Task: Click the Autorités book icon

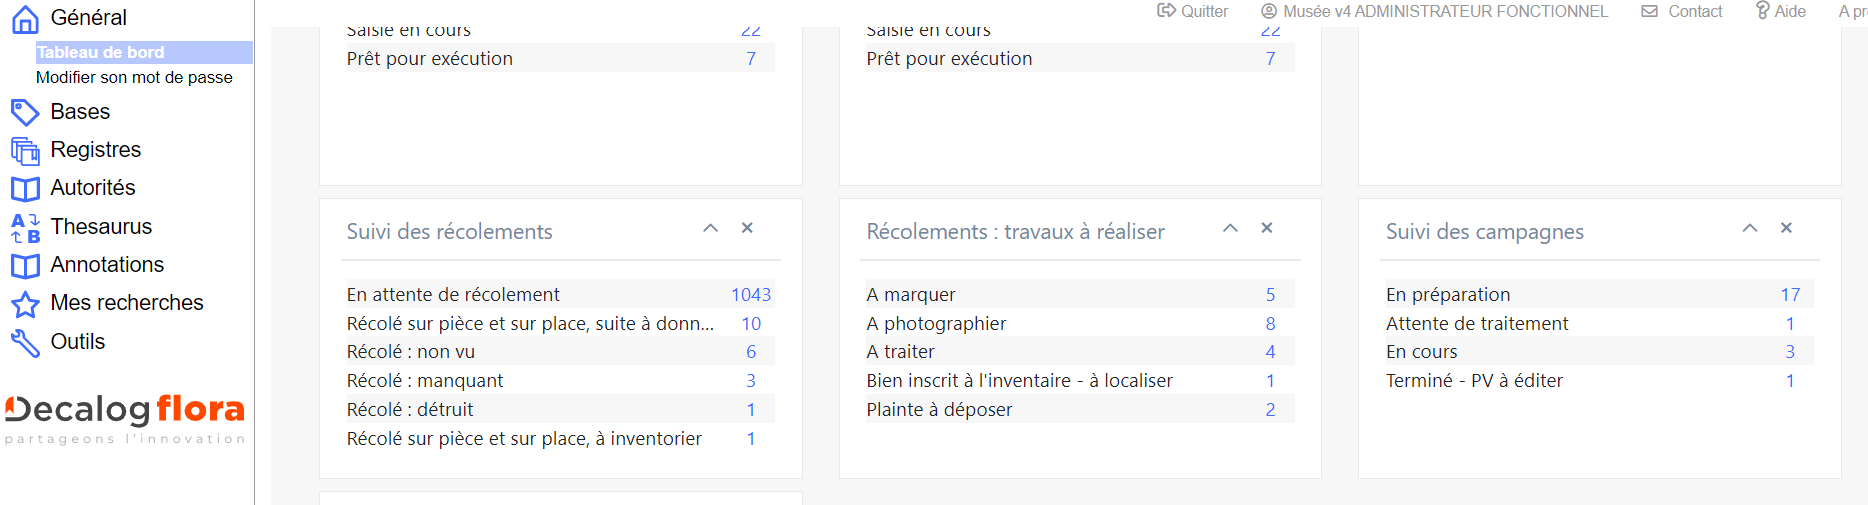Action: pos(25,188)
